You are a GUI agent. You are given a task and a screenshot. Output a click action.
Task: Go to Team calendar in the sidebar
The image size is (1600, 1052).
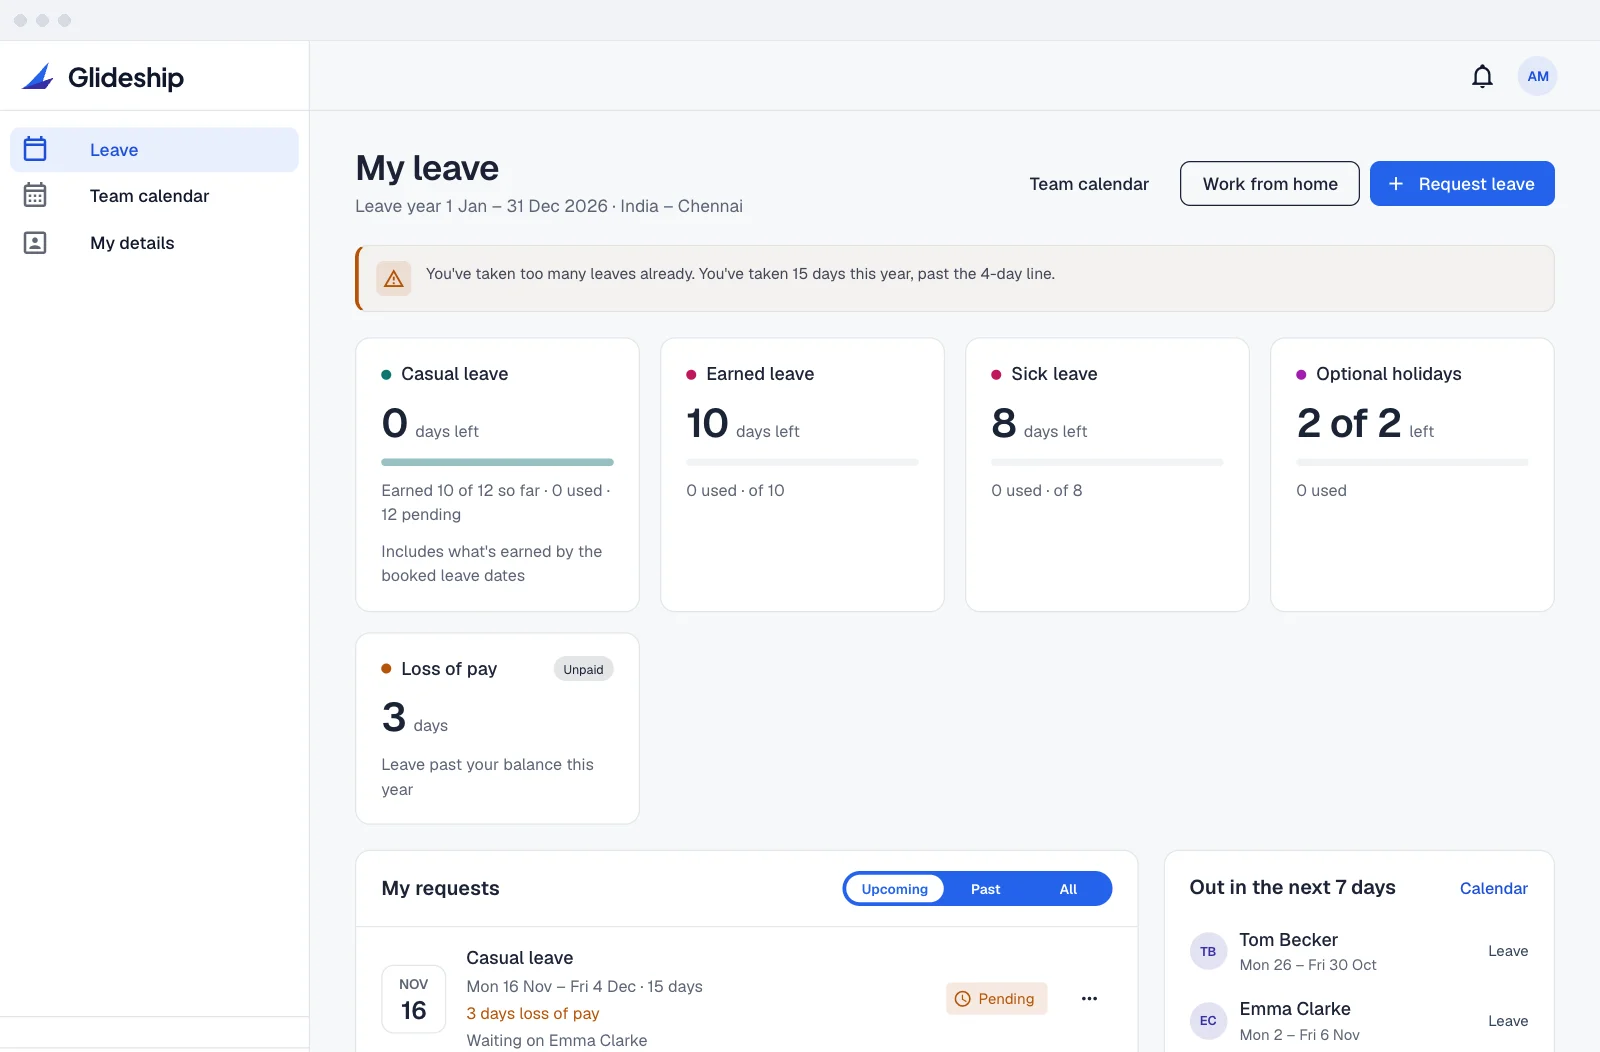tap(154, 196)
